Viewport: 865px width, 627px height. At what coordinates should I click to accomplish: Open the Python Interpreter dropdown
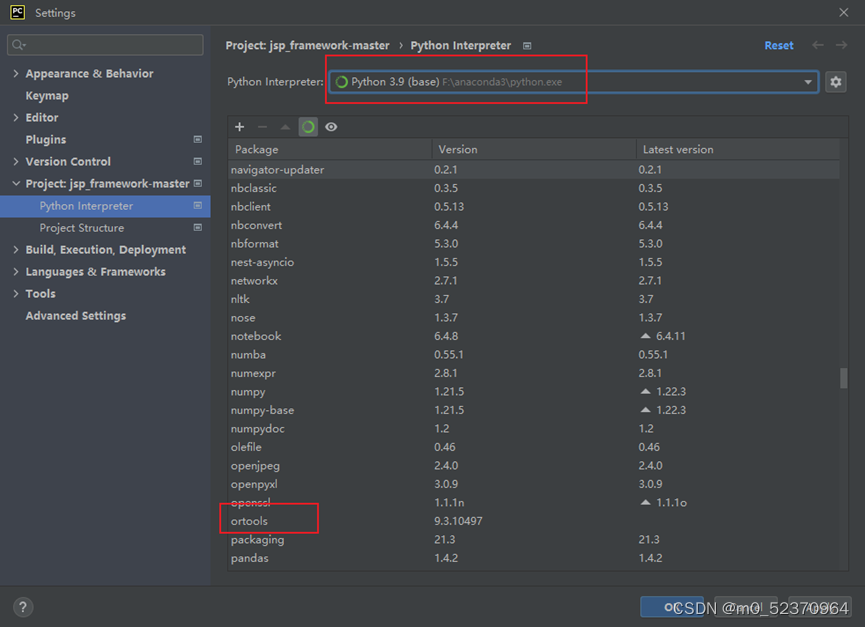coord(574,82)
